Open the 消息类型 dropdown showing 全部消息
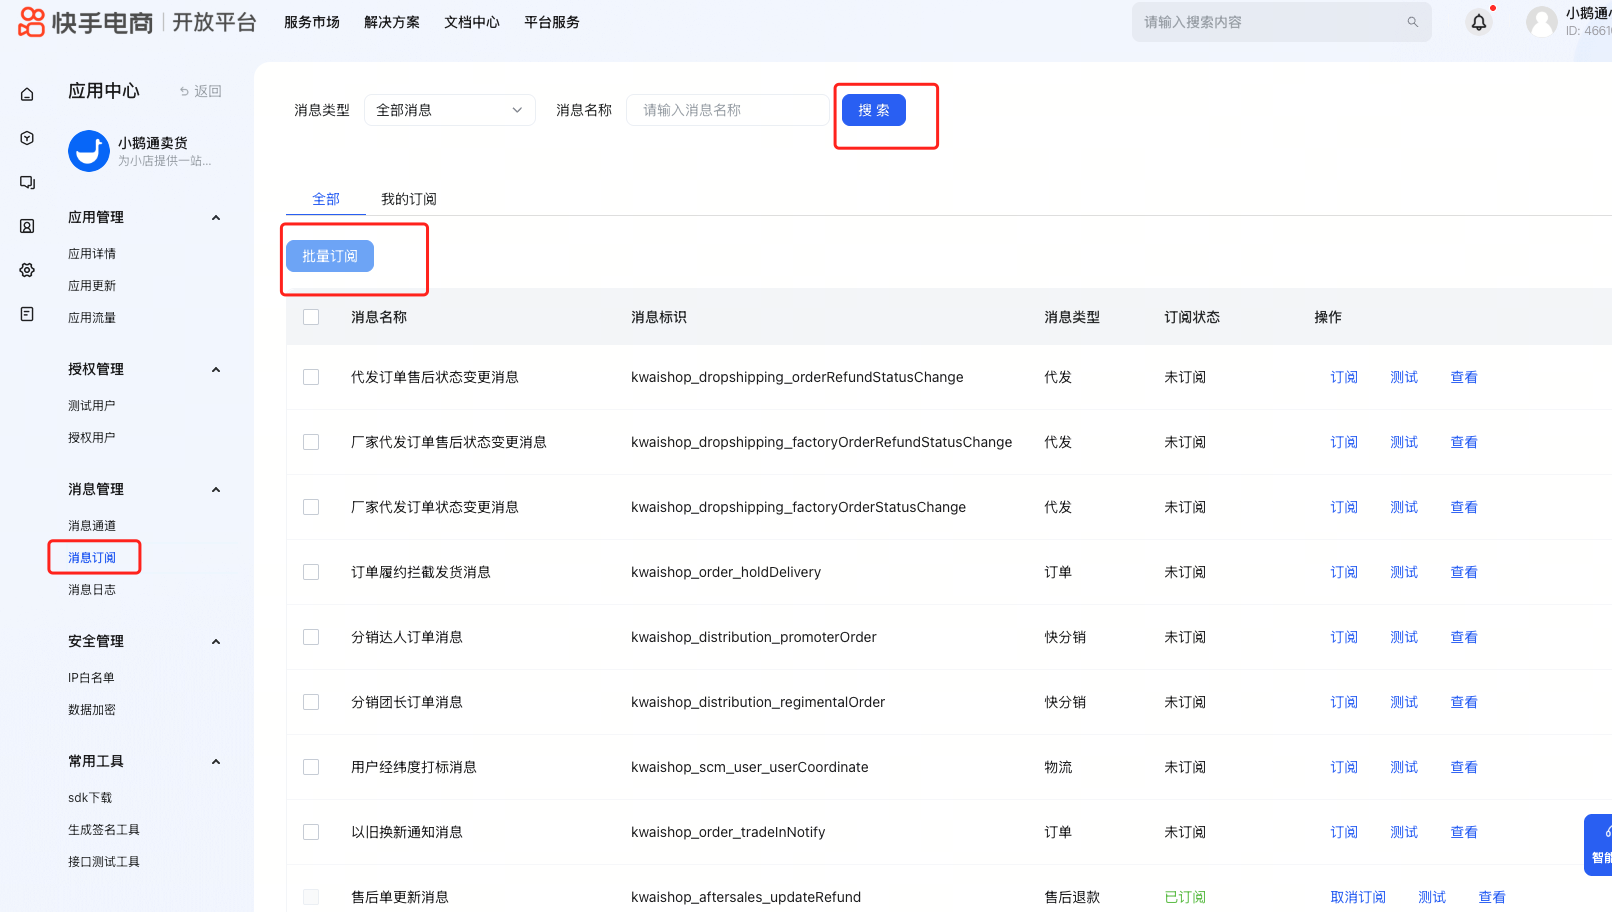Screen dimensions: 1612x912 (x=450, y=110)
